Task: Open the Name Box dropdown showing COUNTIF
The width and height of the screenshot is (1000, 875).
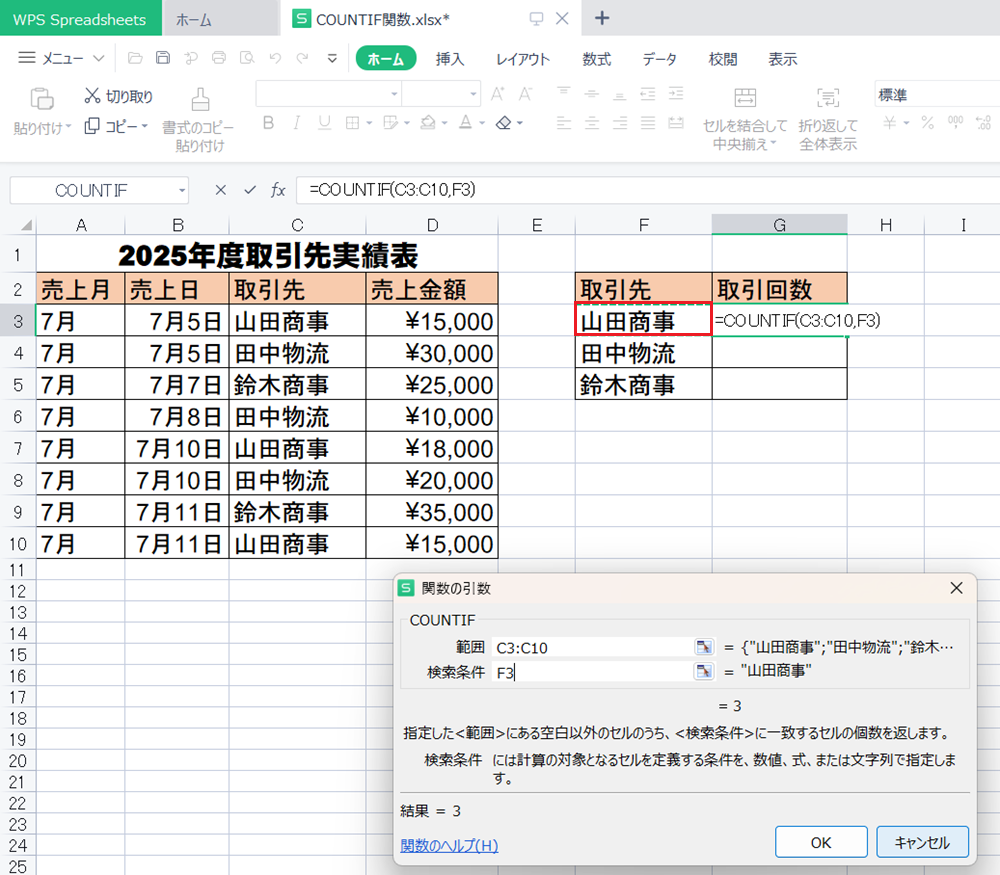Action: [182, 190]
